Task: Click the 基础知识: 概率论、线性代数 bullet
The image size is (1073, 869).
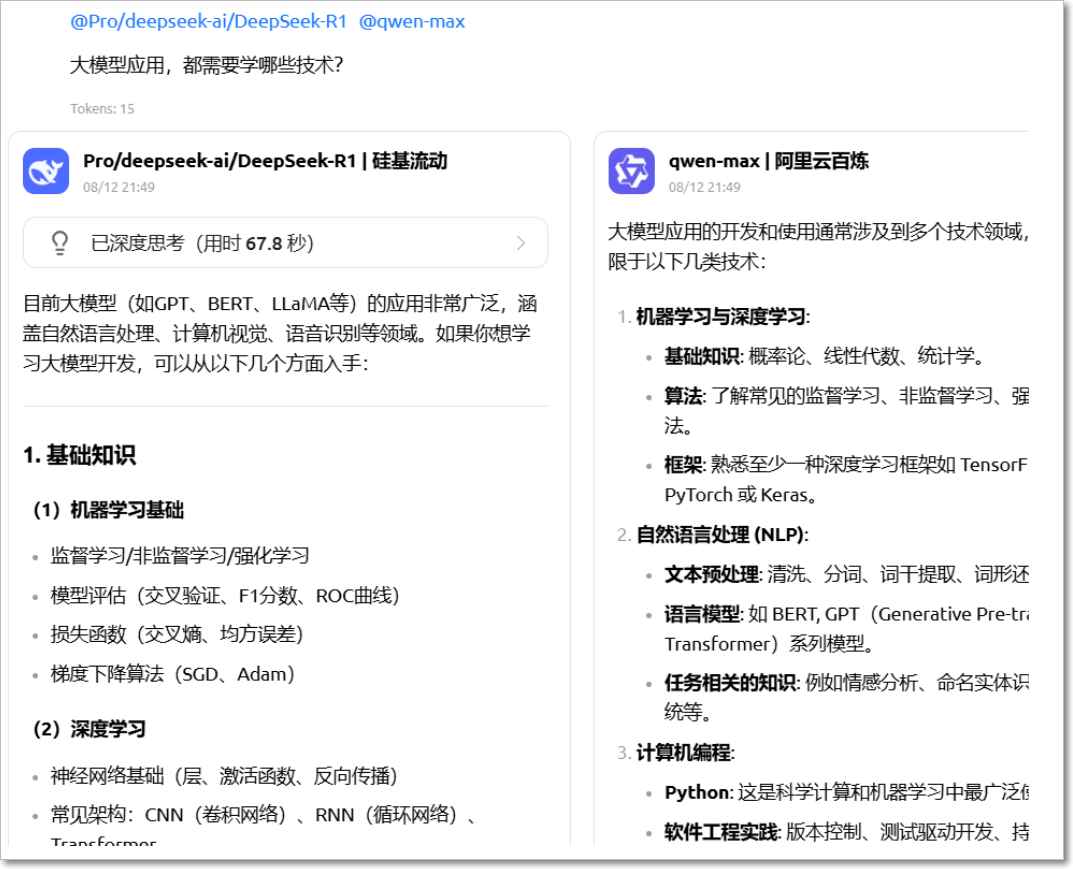Action: click(825, 356)
